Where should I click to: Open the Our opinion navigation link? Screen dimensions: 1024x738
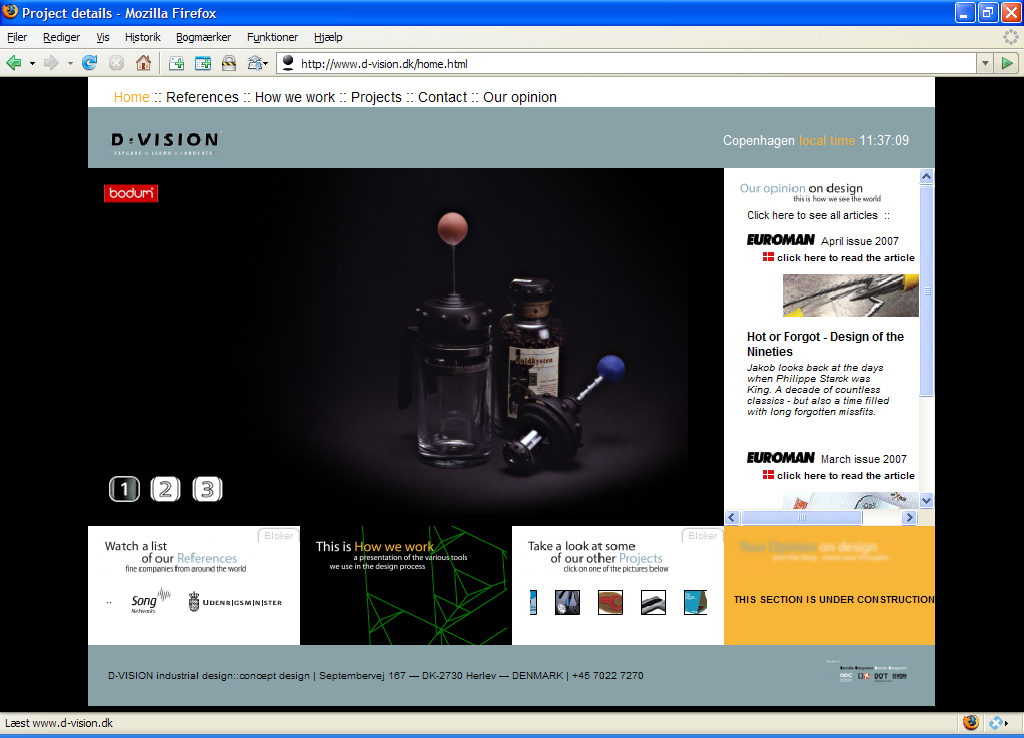point(520,97)
